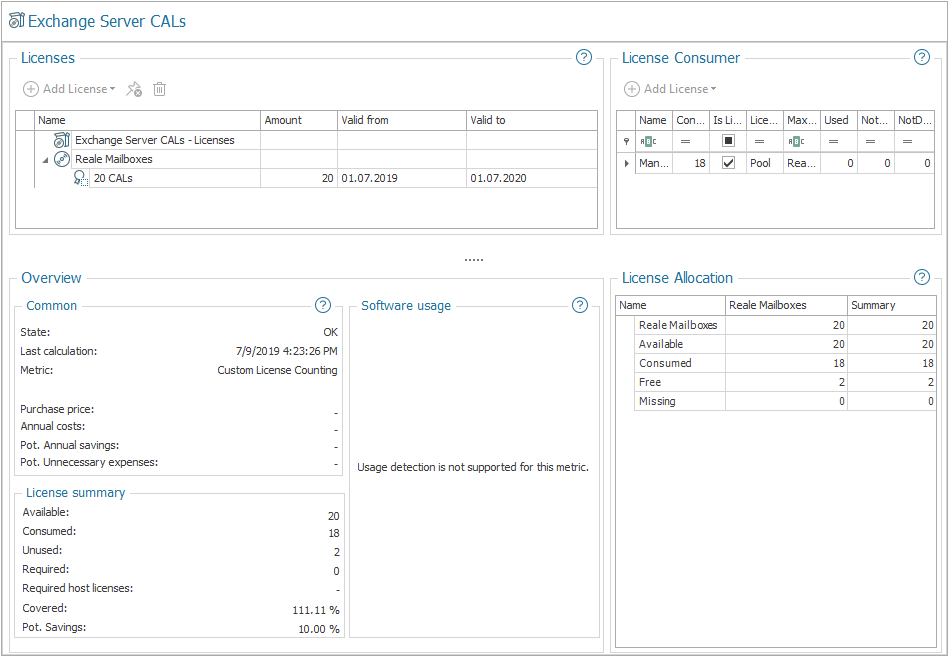Screen dimensions: 950x658
Task: Click the Valid to 01.07.2020 cell
Action: [531, 178]
